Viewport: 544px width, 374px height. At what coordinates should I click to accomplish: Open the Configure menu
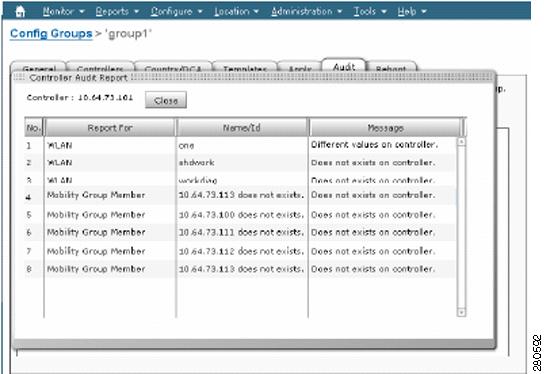176,11
